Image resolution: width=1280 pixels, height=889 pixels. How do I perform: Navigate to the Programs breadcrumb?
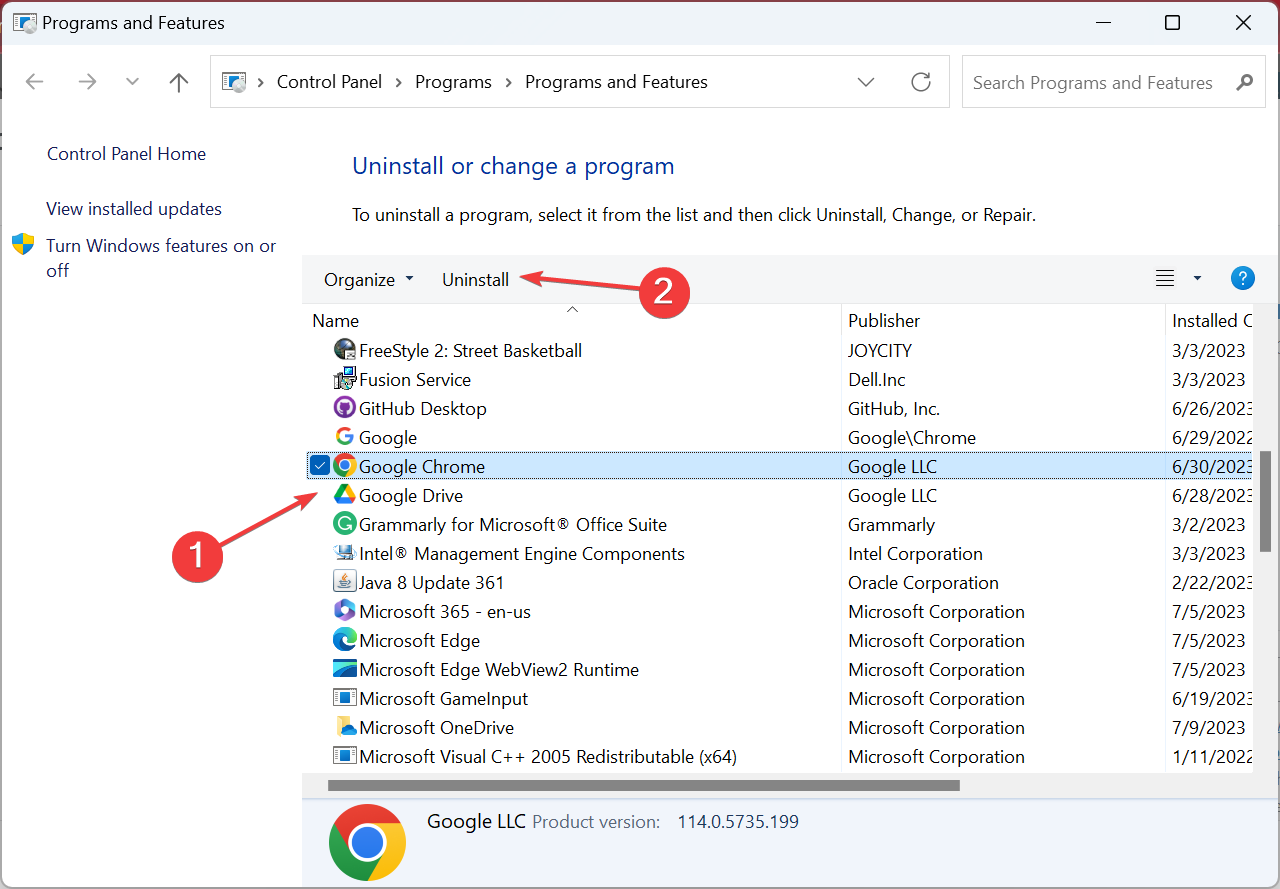click(x=453, y=82)
